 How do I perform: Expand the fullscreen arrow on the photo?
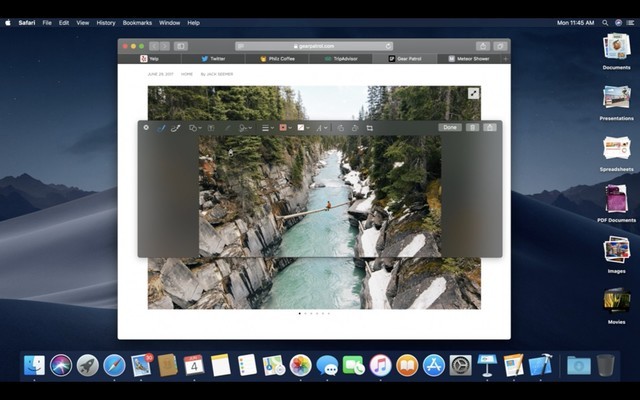pyautogui.click(x=473, y=93)
